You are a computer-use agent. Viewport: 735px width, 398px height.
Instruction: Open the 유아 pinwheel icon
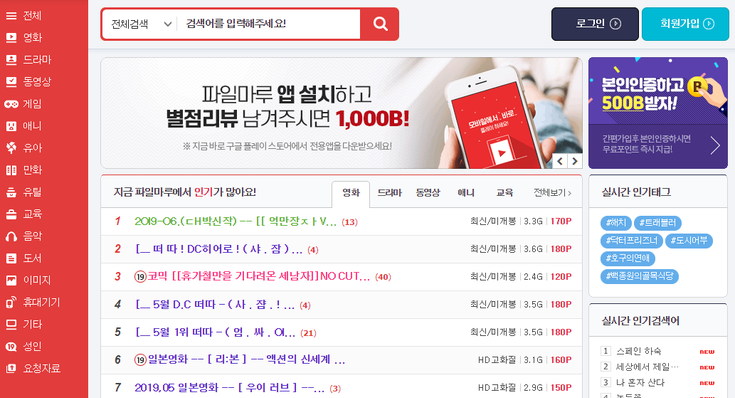click(11, 148)
